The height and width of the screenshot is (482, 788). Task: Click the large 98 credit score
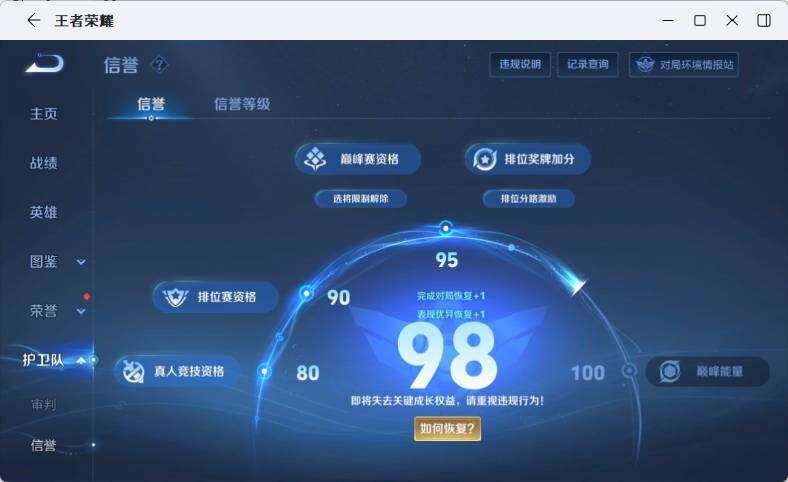[447, 356]
